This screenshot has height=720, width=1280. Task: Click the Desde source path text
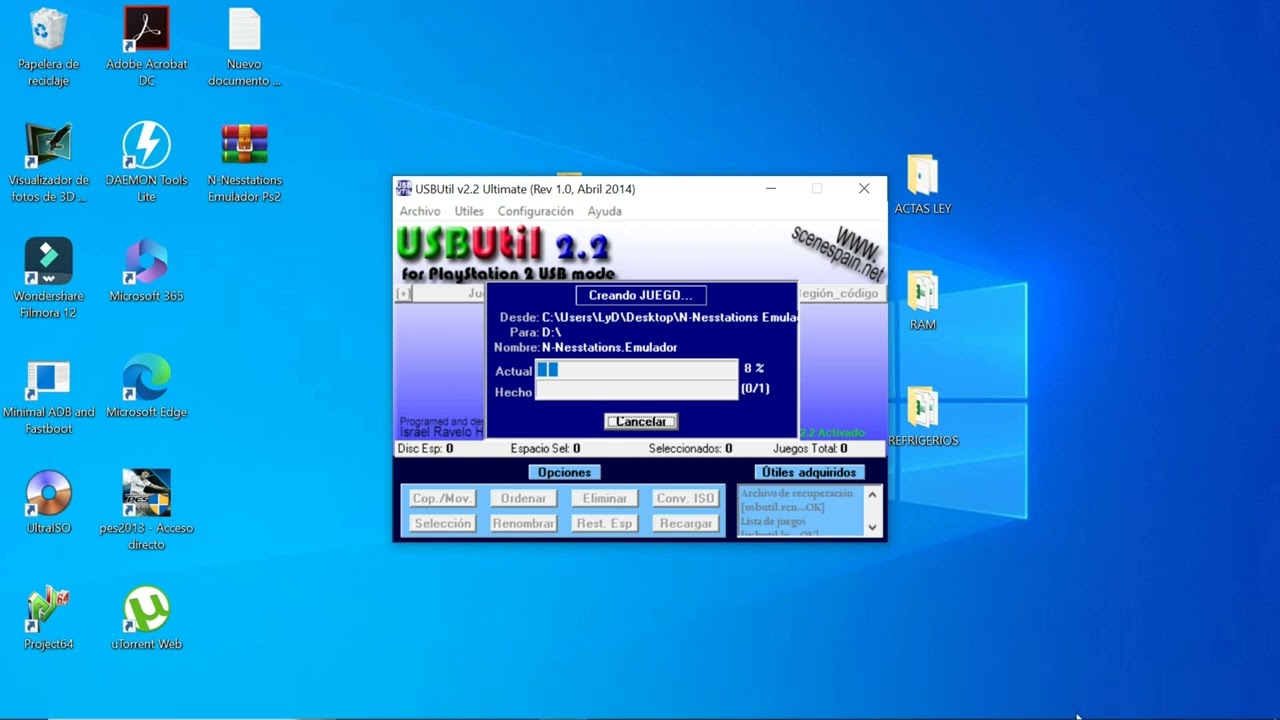669,317
